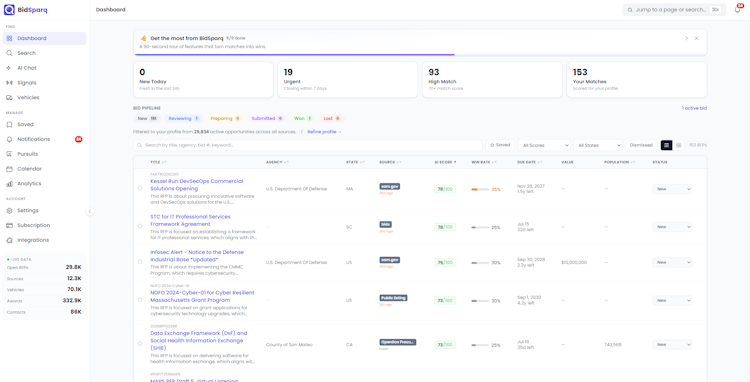Open Saved in sidebar
Image resolution: width=750 pixels, height=382 pixels.
[44, 124]
